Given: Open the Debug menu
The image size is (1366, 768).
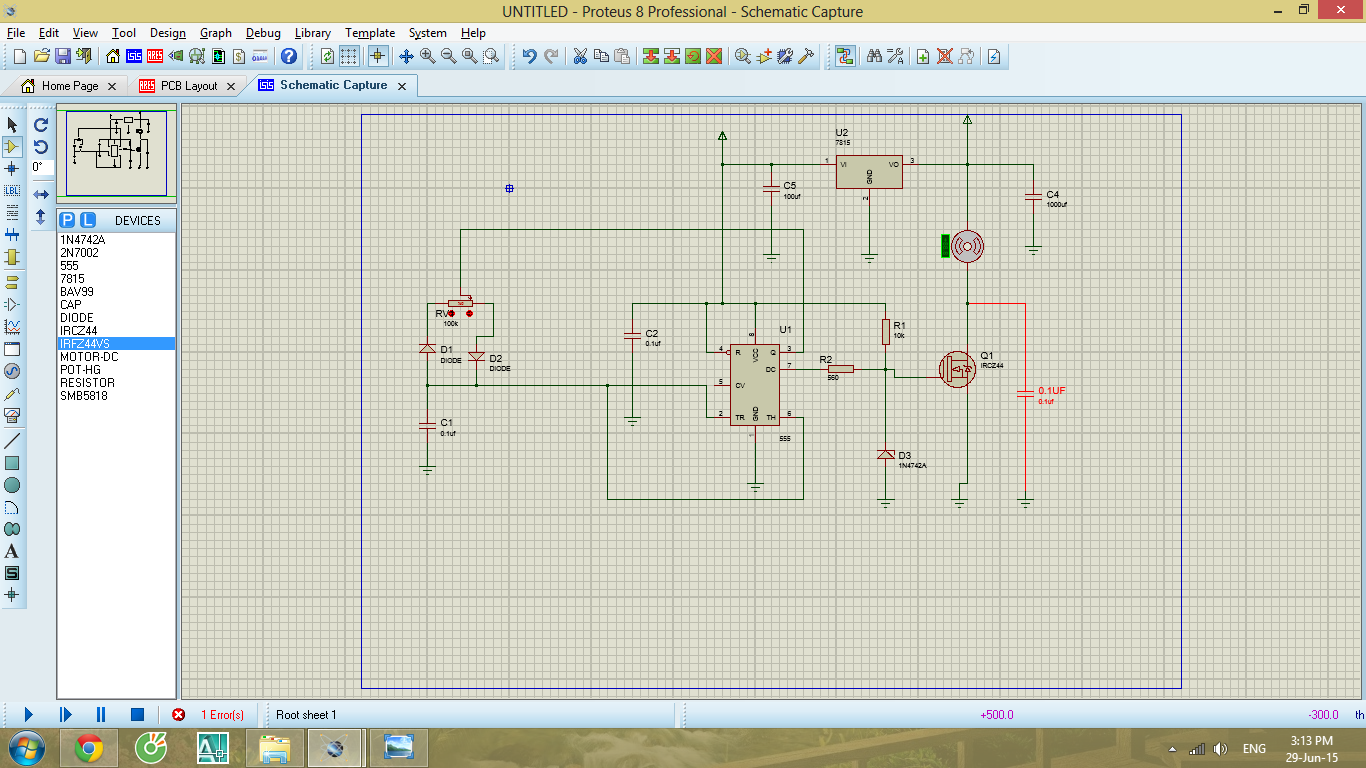Looking at the screenshot, I should (263, 33).
